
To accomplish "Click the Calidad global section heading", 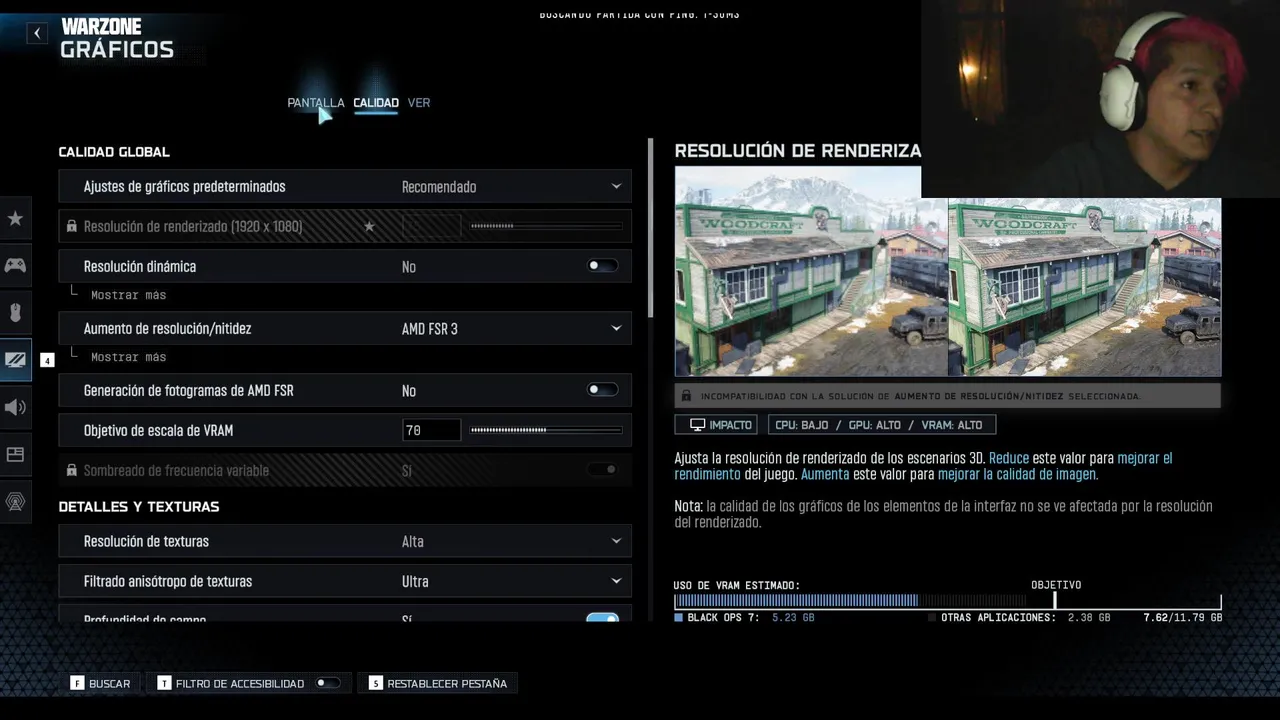I will click(114, 152).
